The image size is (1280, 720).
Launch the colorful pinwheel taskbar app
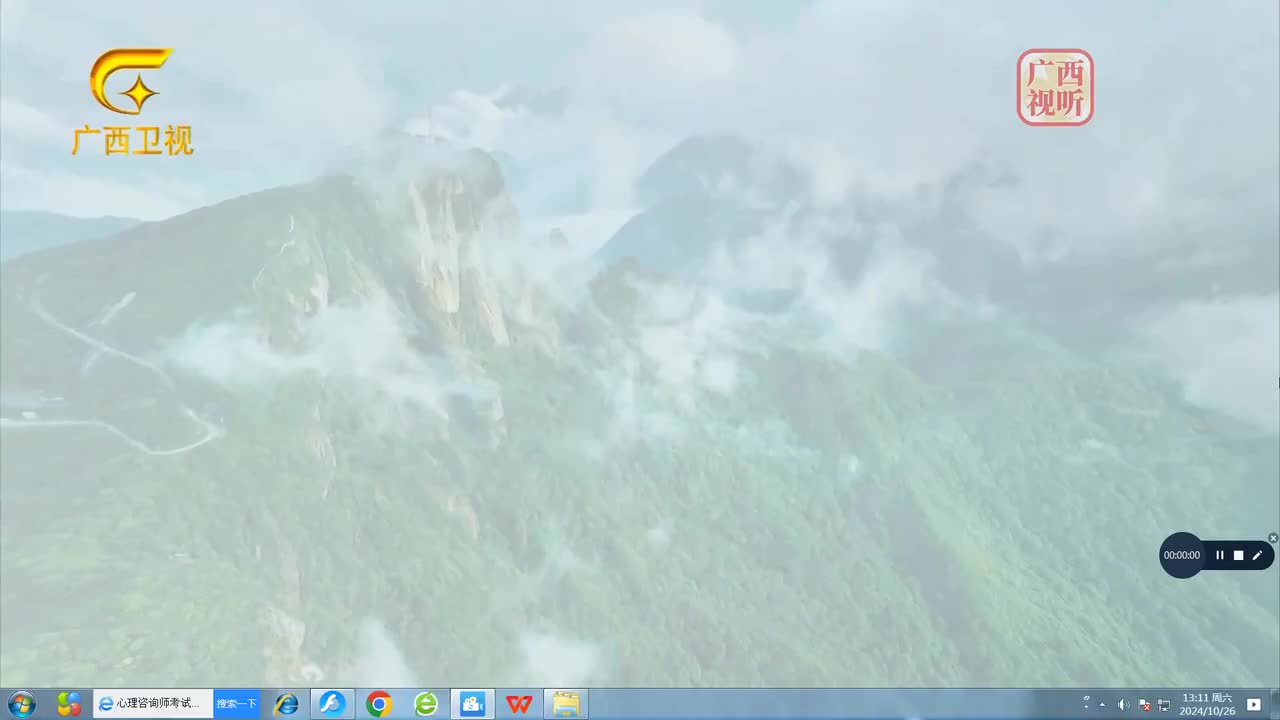tap(69, 704)
